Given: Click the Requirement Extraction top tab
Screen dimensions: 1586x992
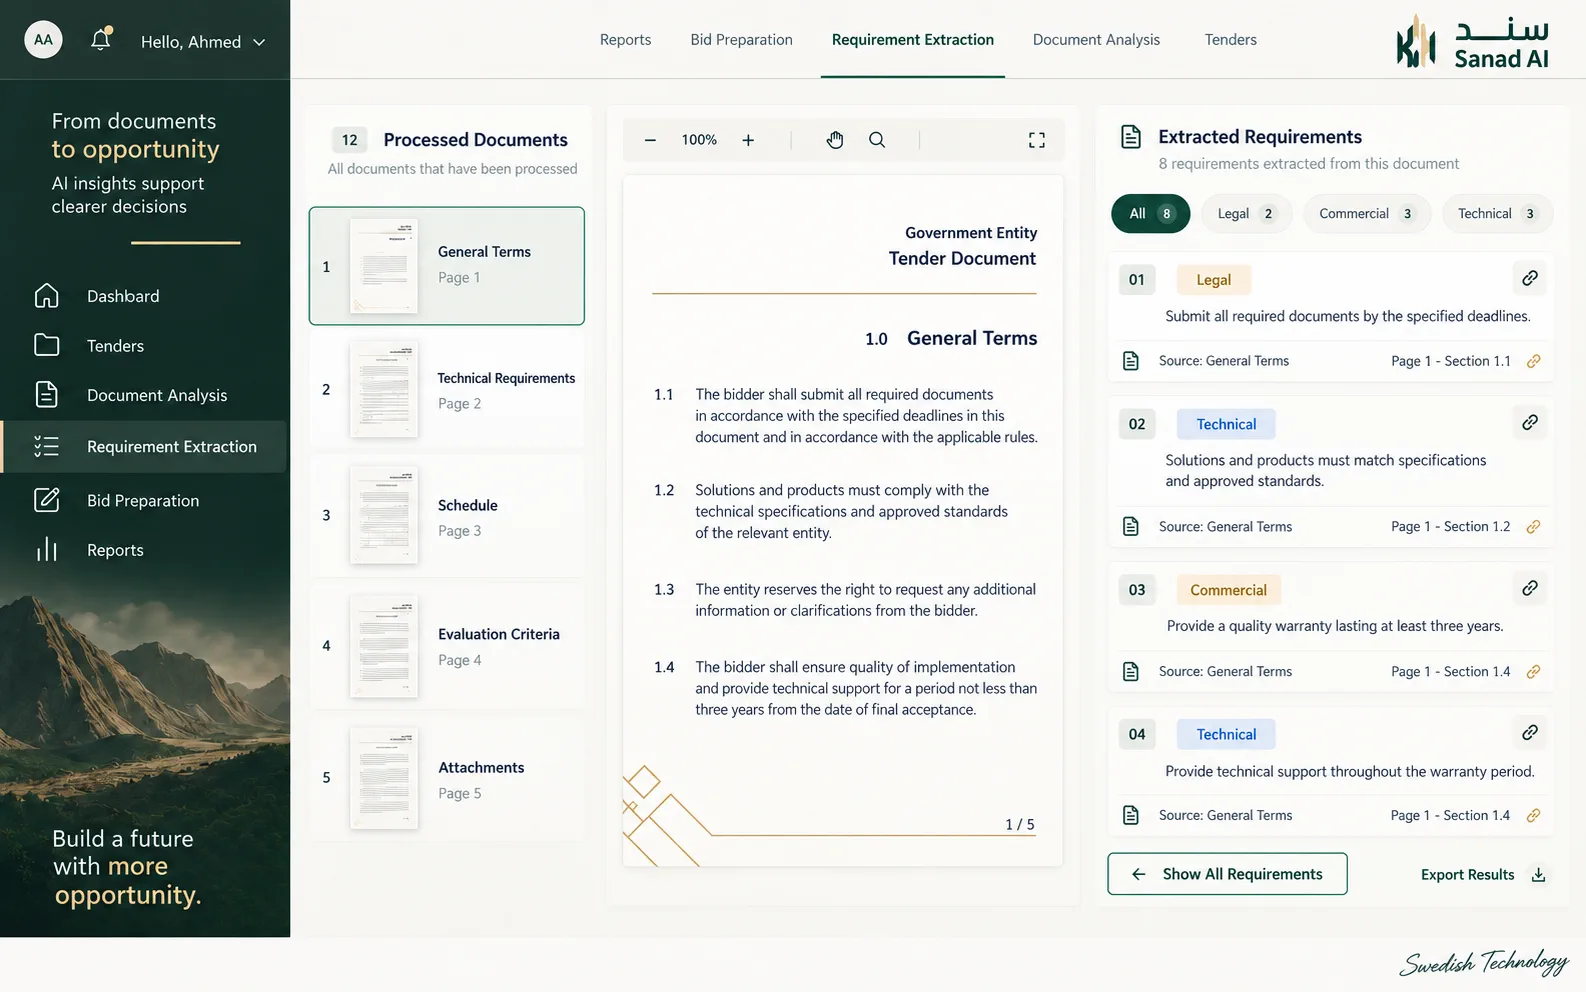Looking at the screenshot, I should [913, 40].
